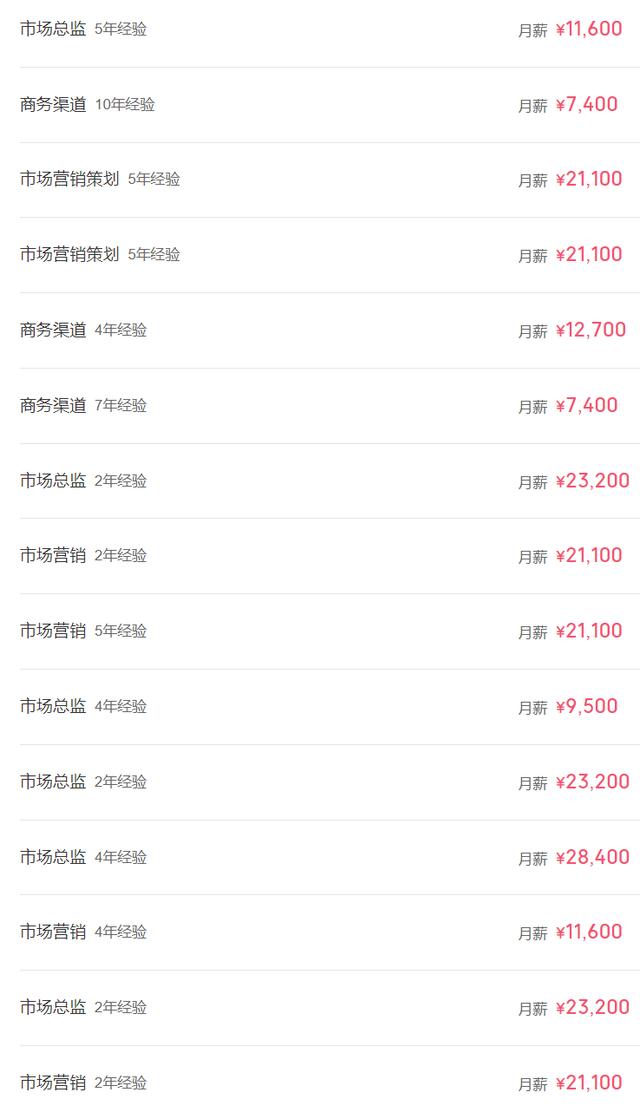Click 月薪 label beside ¥28,400

coord(532,858)
